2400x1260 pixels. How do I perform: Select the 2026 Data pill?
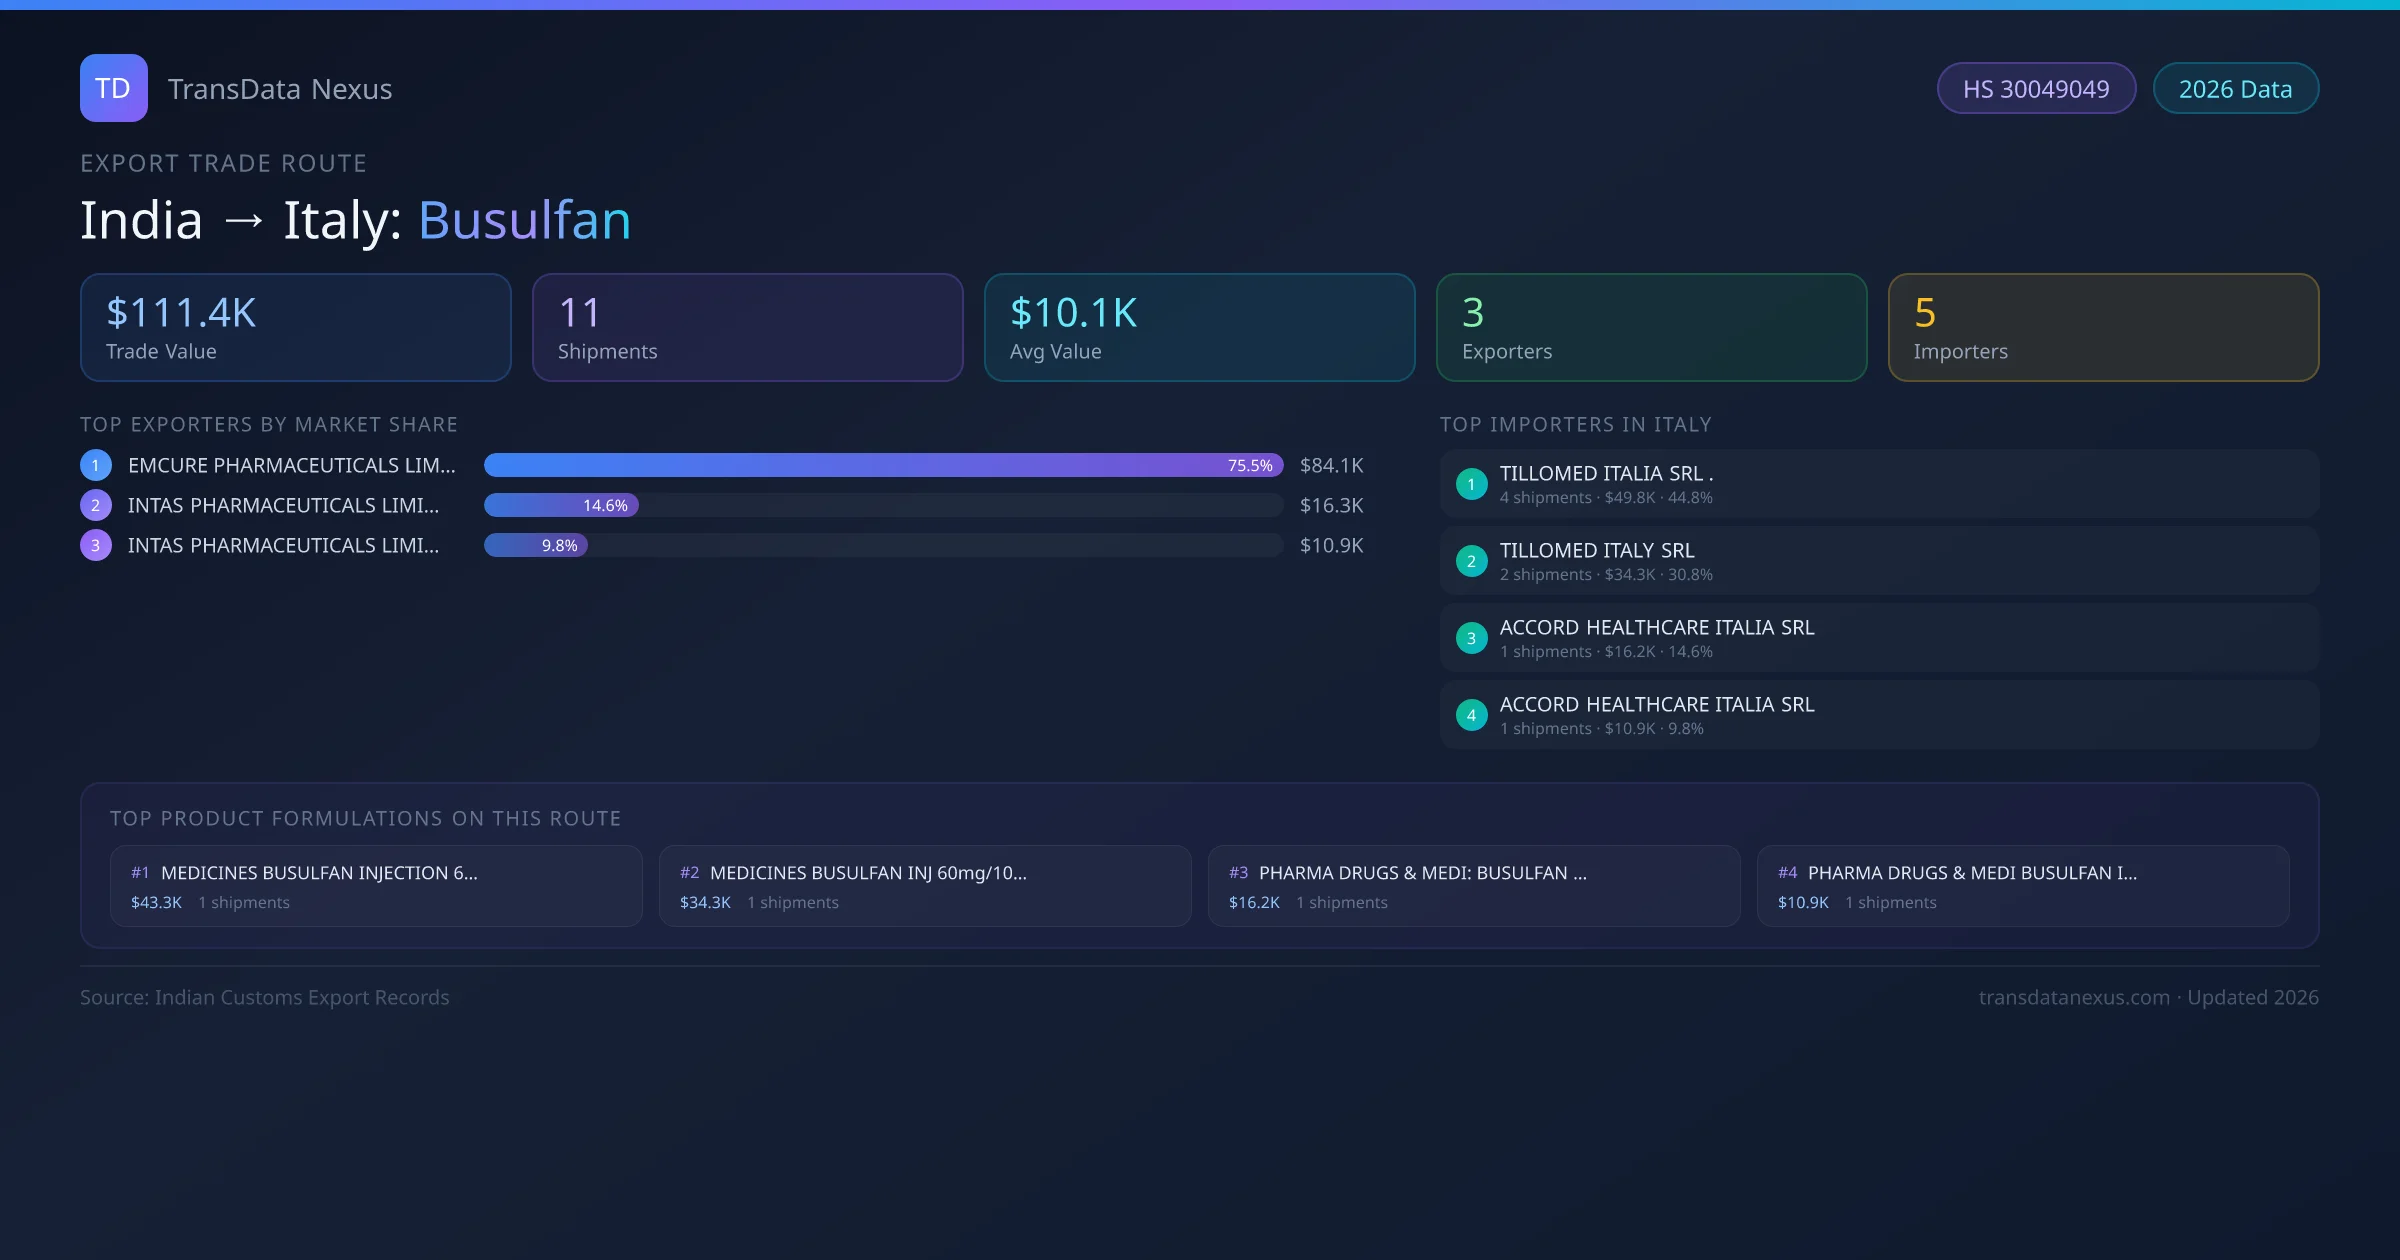click(2235, 89)
